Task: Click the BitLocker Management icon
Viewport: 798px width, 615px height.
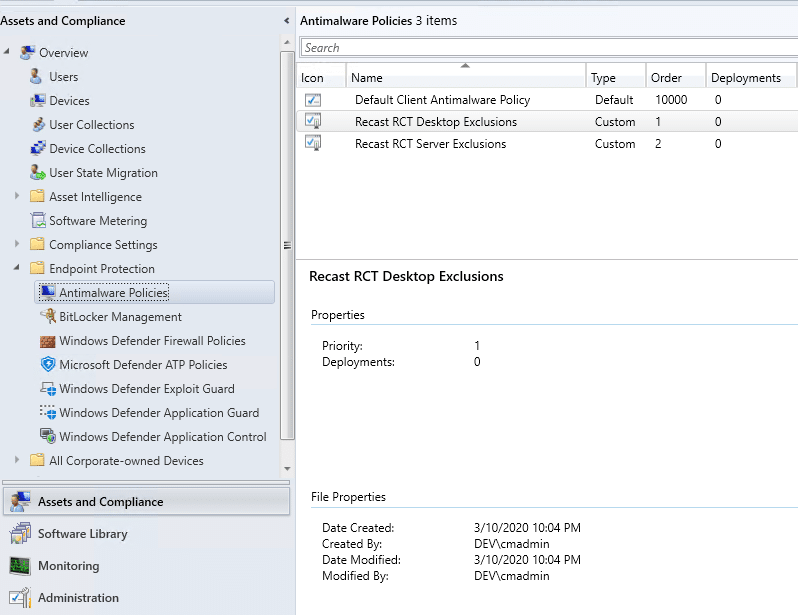Action: click(x=48, y=317)
